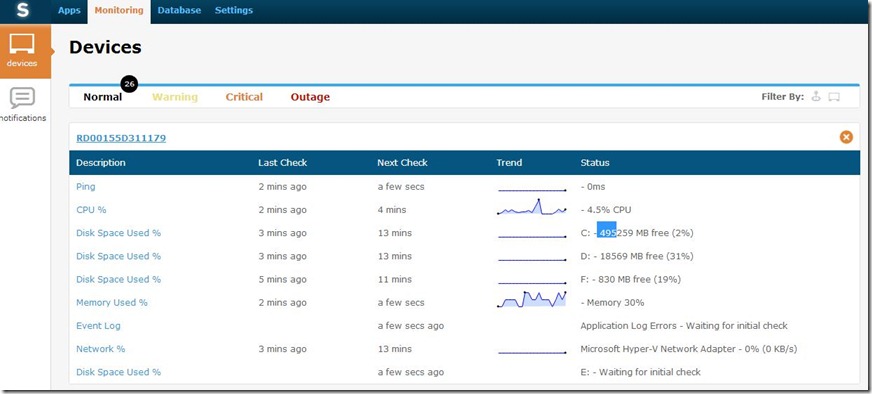Open the CPU % check
872x394 pixels.
pyautogui.click(x=91, y=210)
